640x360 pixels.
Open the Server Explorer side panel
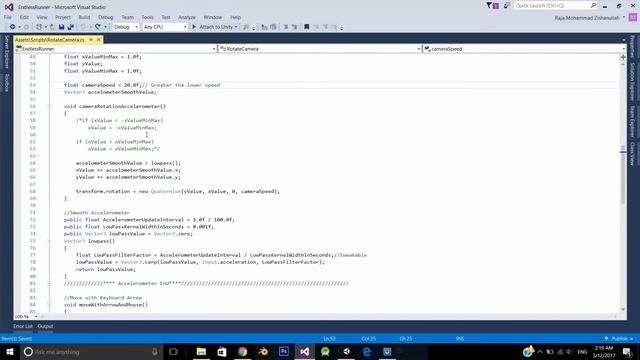[x=6, y=52]
